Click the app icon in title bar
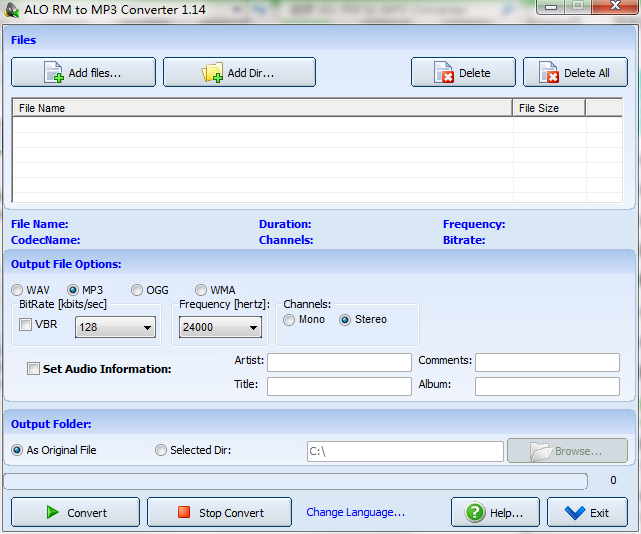This screenshot has height=534, width=641. [x=11, y=10]
